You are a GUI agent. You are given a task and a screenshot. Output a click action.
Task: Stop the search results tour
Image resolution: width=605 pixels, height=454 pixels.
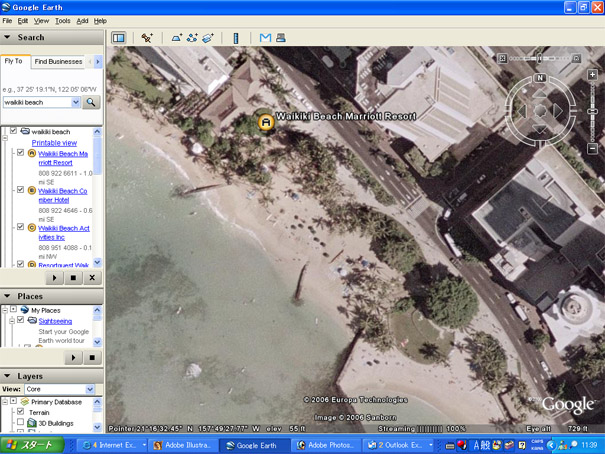pos(73,278)
